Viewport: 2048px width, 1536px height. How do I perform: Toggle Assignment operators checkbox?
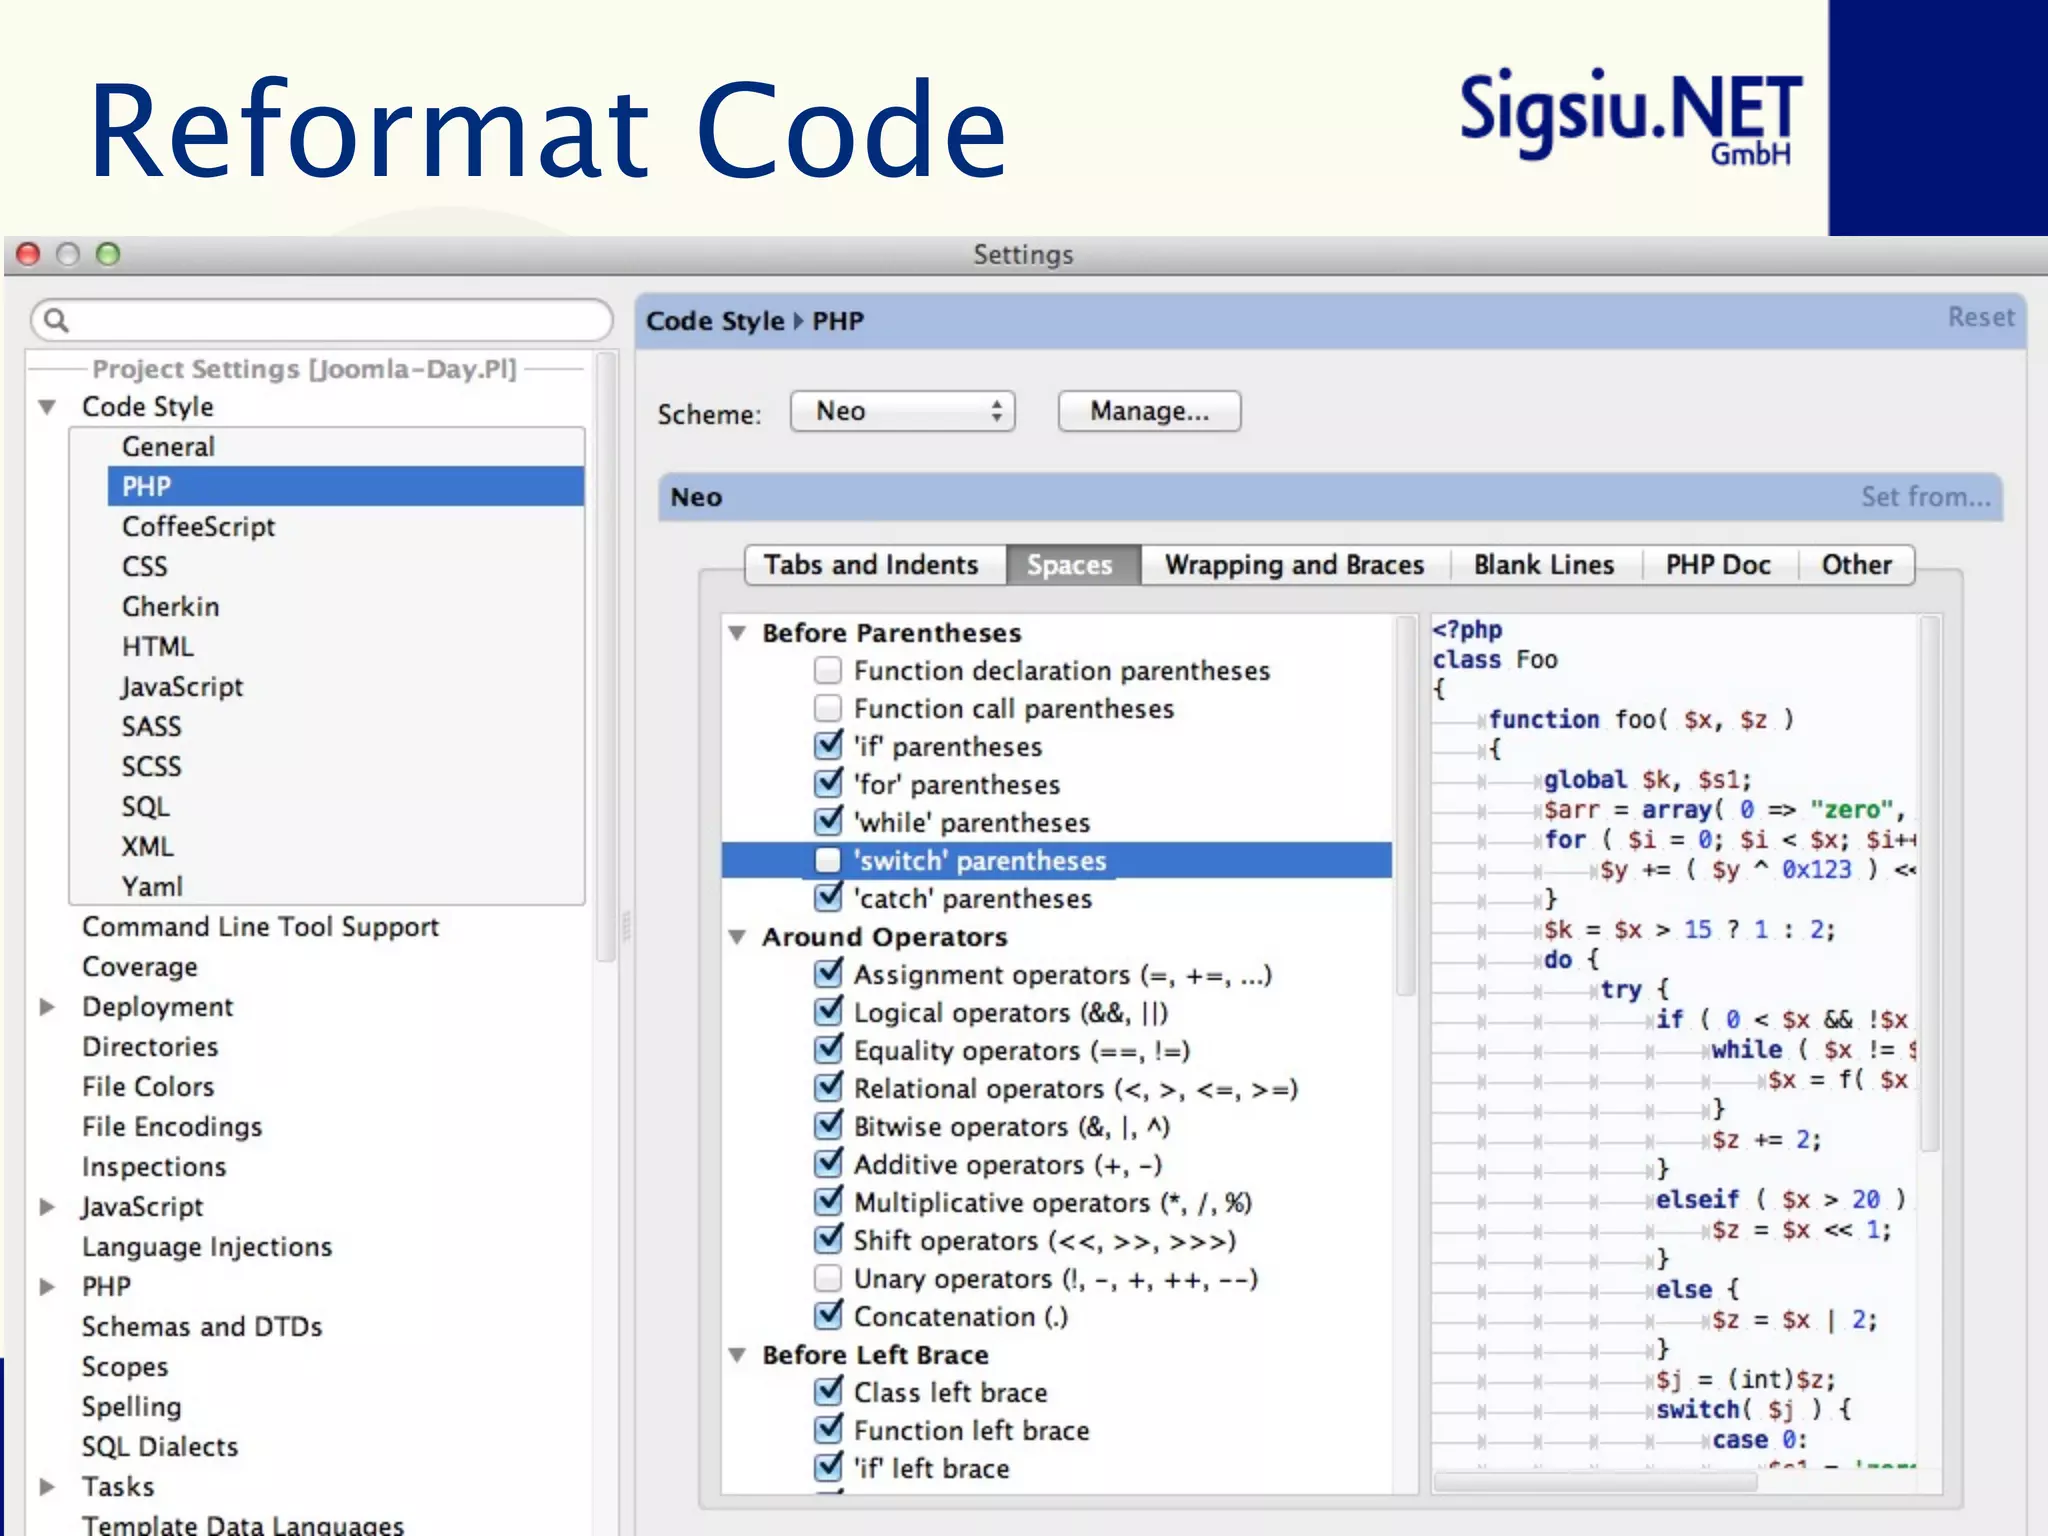click(x=828, y=974)
